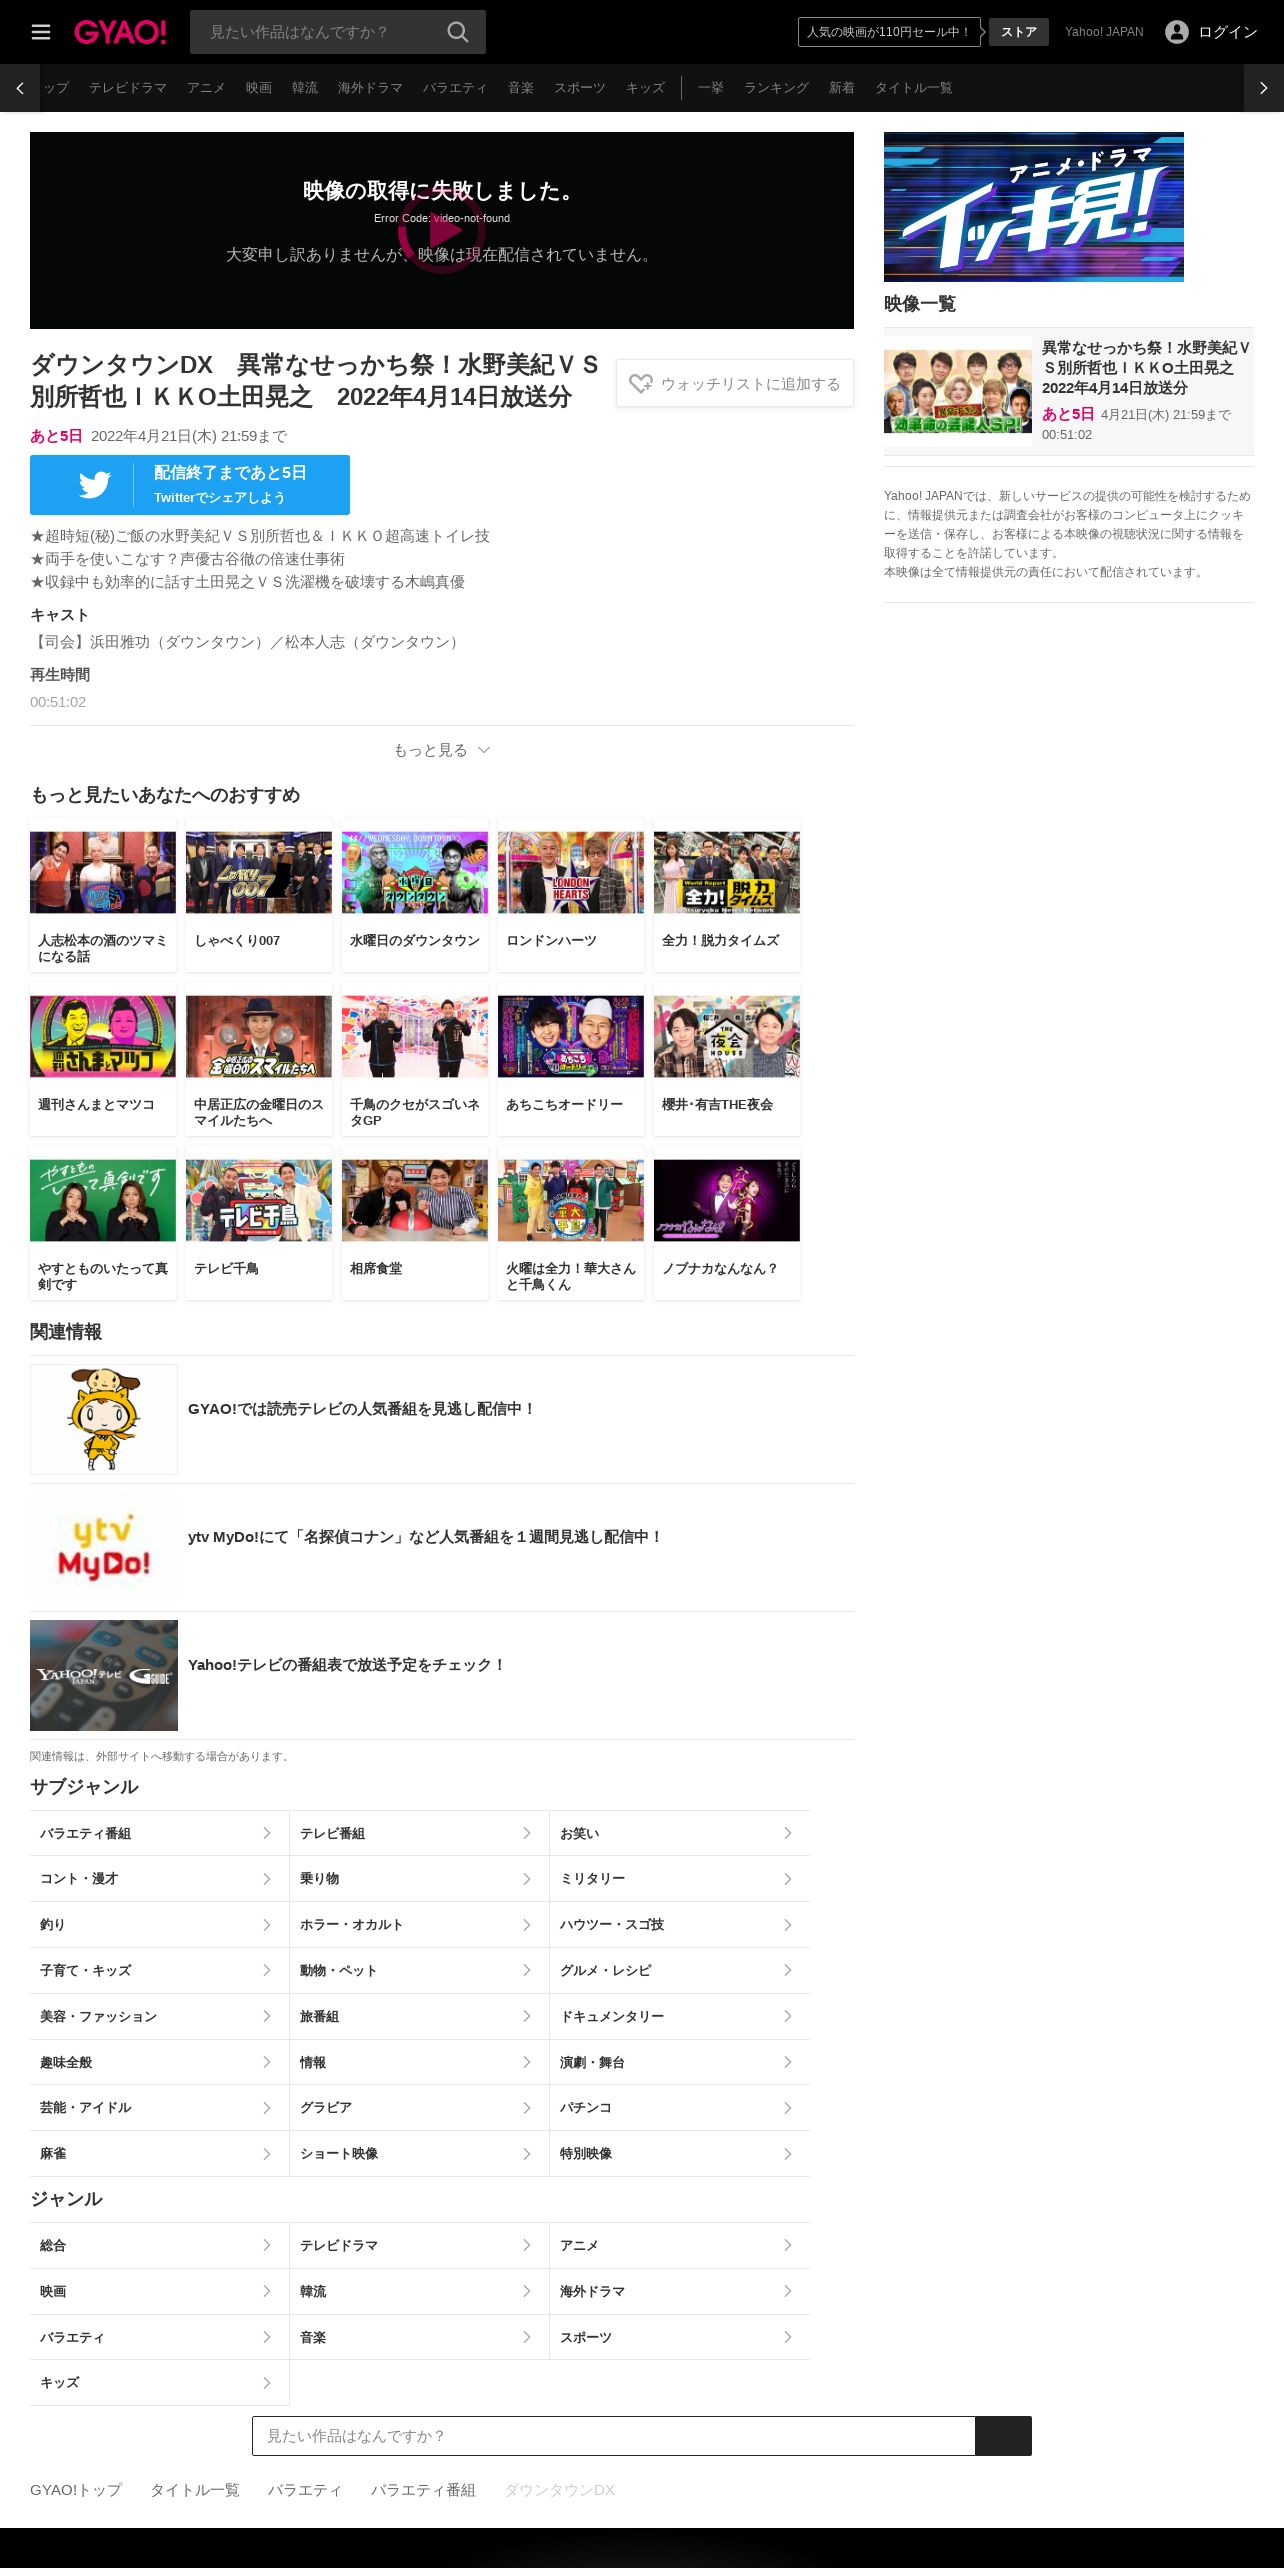Click タイトル一覧 breadcrumb link
Screen dimensions: 1284x2568
pyautogui.click(x=195, y=2490)
